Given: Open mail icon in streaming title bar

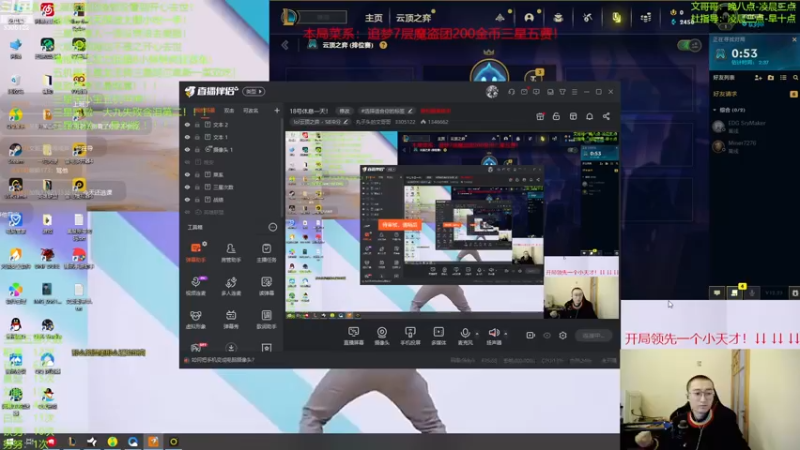Looking at the screenshot, I should click(x=524, y=92).
